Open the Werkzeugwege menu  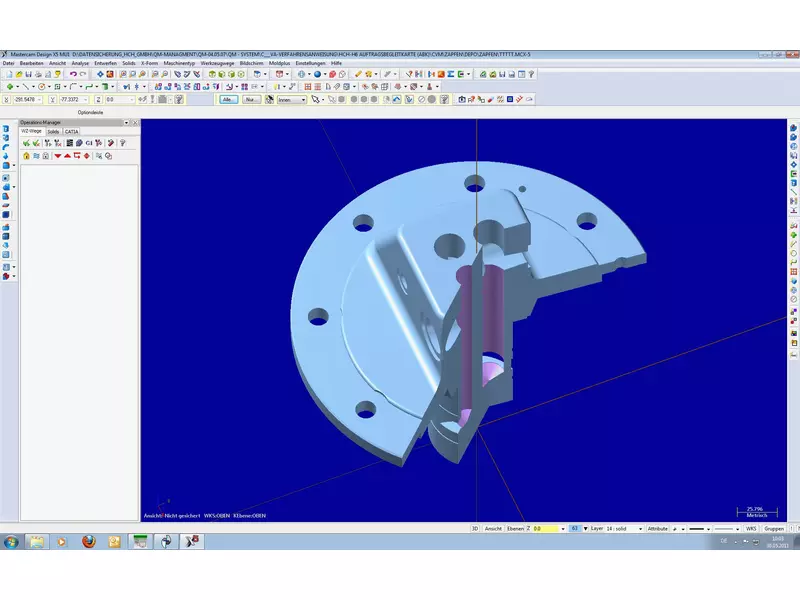coord(216,63)
